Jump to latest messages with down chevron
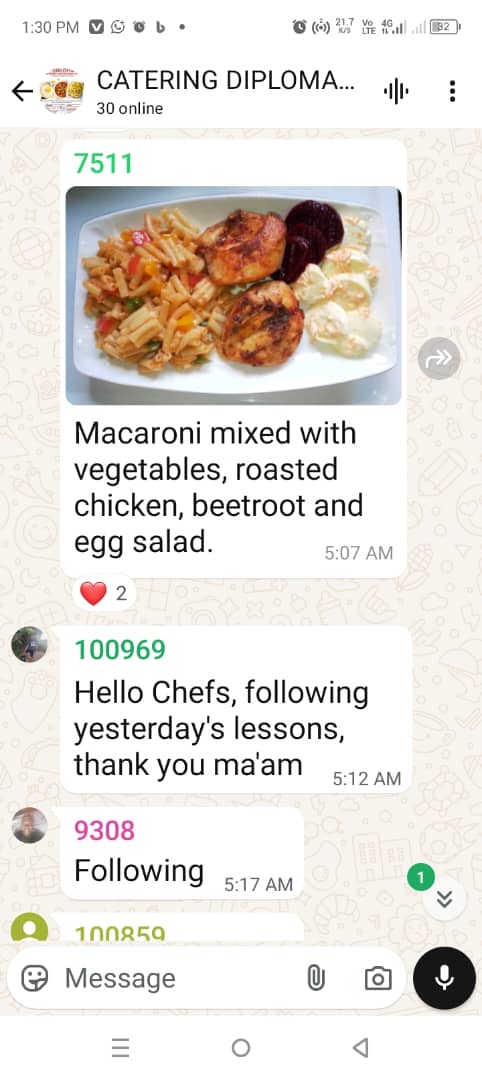This screenshot has width=482, height=1080. click(445, 900)
